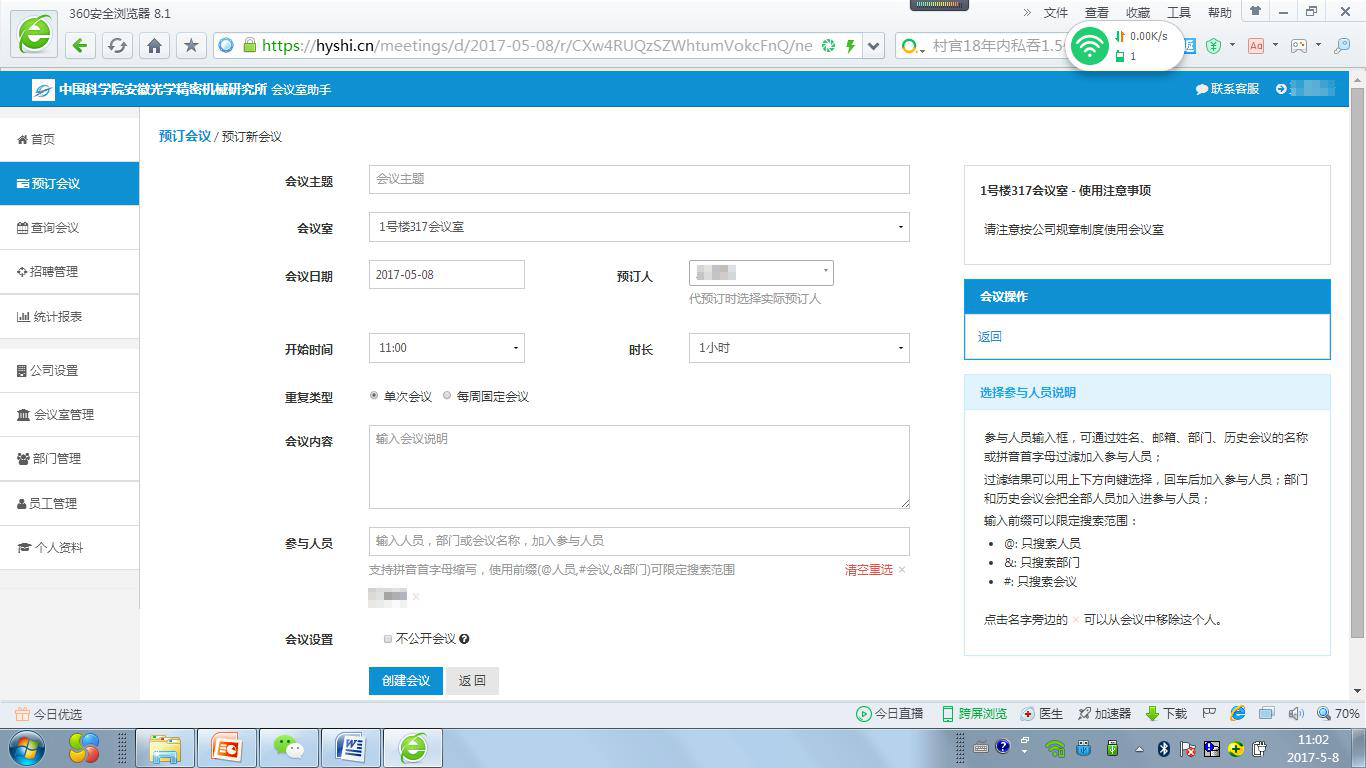The width and height of the screenshot is (1366, 768).
Task: Select the 单次会议 radio option
Action: click(x=374, y=396)
